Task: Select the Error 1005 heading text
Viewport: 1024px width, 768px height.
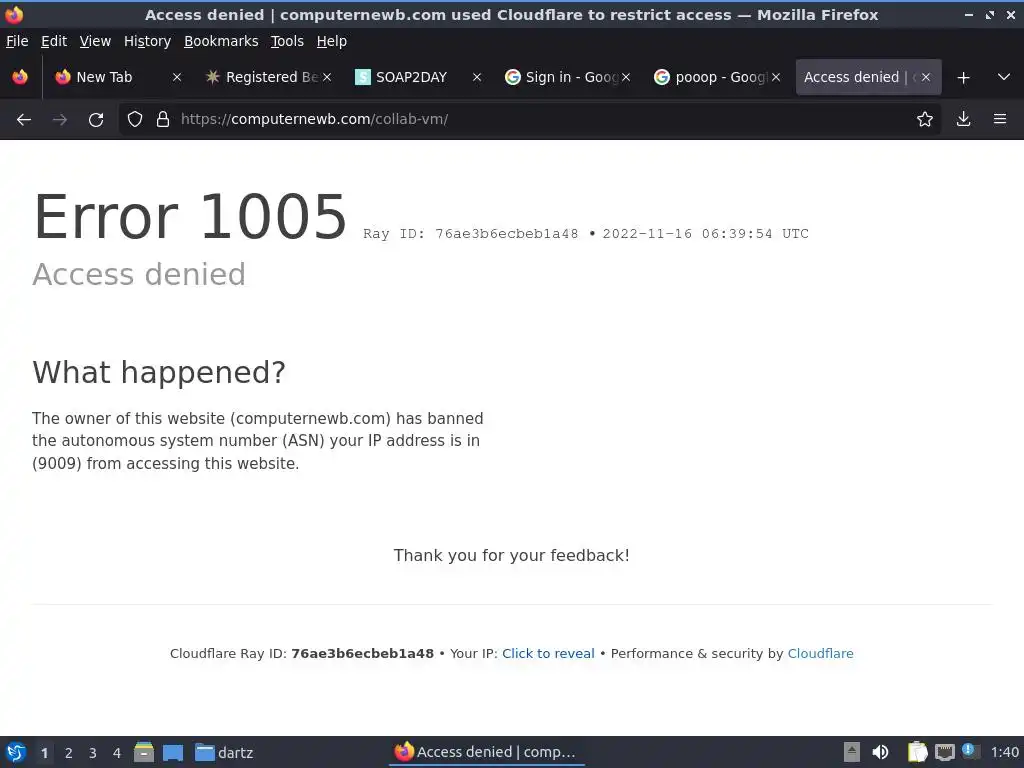Action: pyautogui.click(x=190, y=216)
